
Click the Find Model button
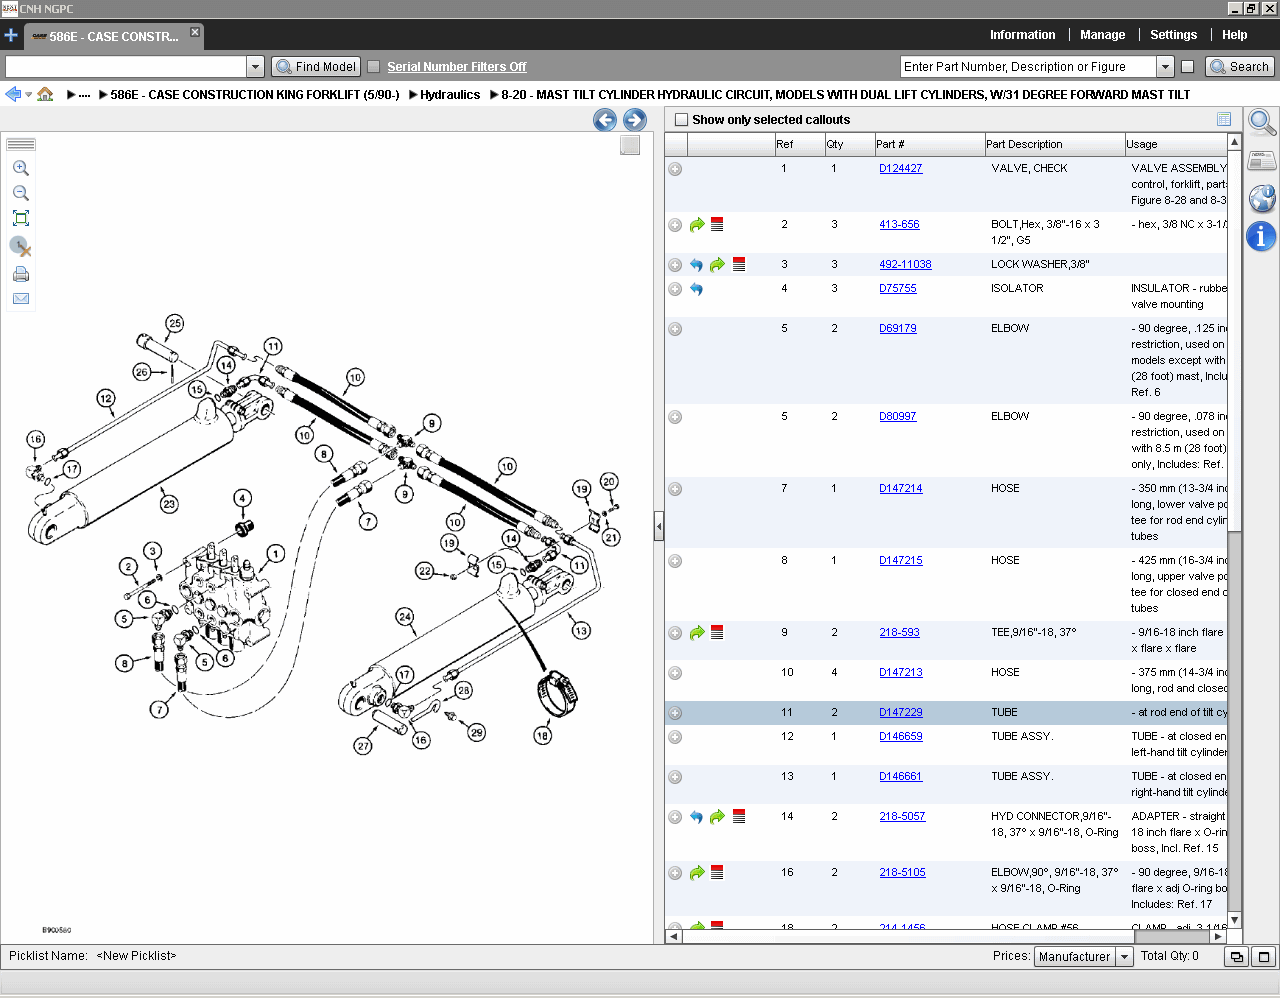[x=315, y=66]
